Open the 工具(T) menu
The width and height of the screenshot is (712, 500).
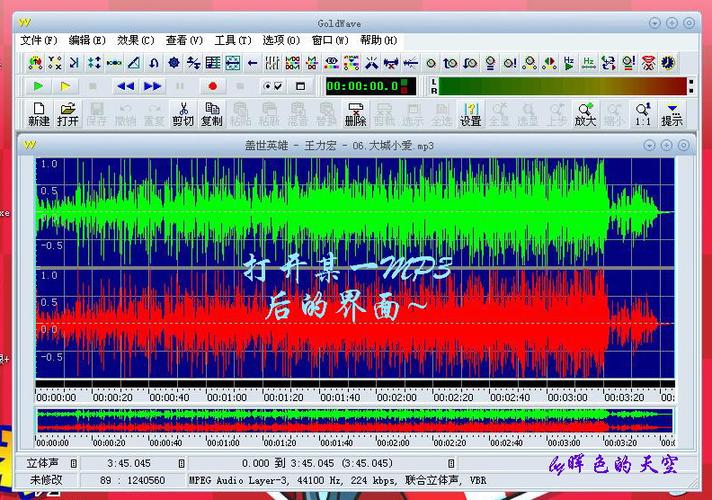[233, 40]
